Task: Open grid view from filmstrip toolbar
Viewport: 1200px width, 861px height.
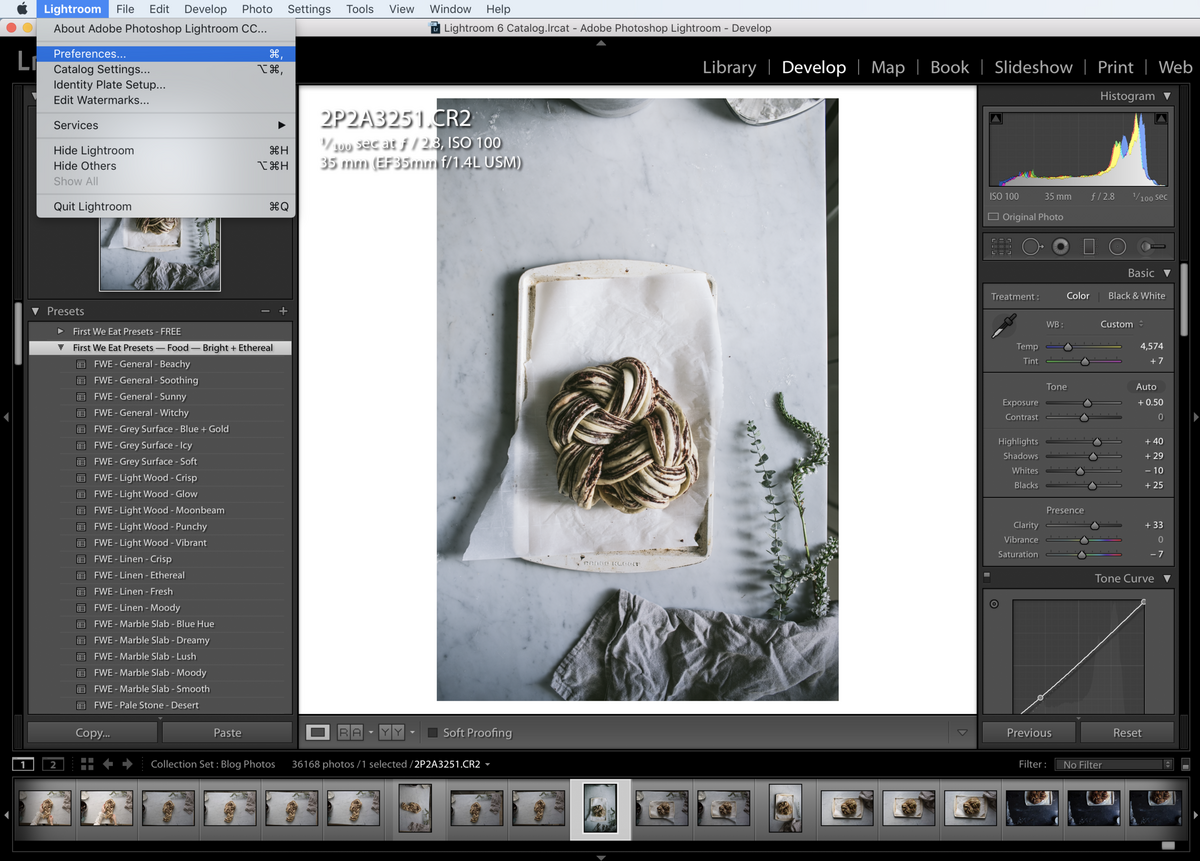Action: pos(87,764)
